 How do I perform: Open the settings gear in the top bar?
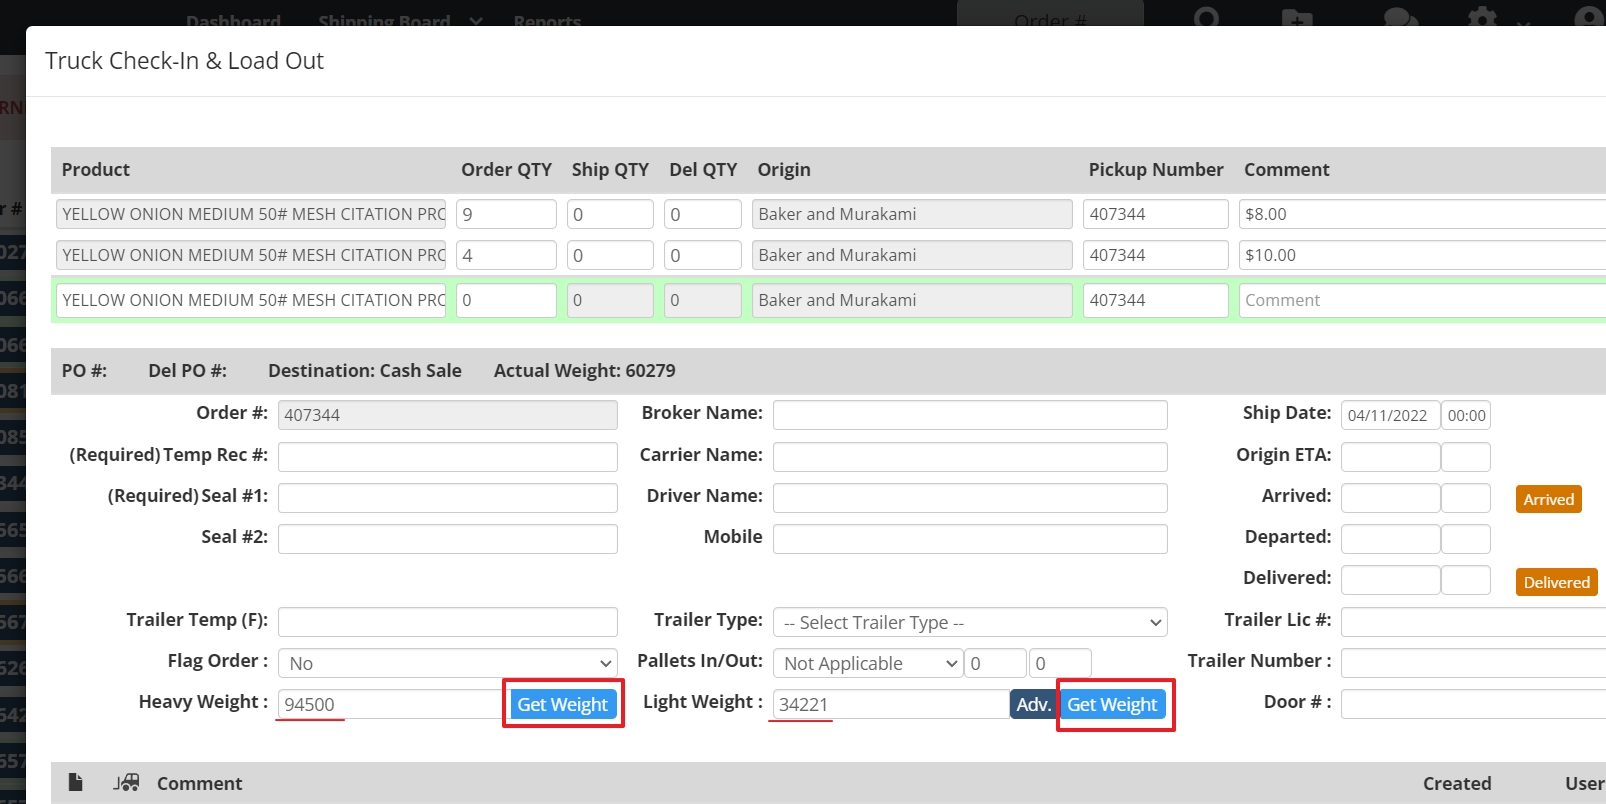1482,19
